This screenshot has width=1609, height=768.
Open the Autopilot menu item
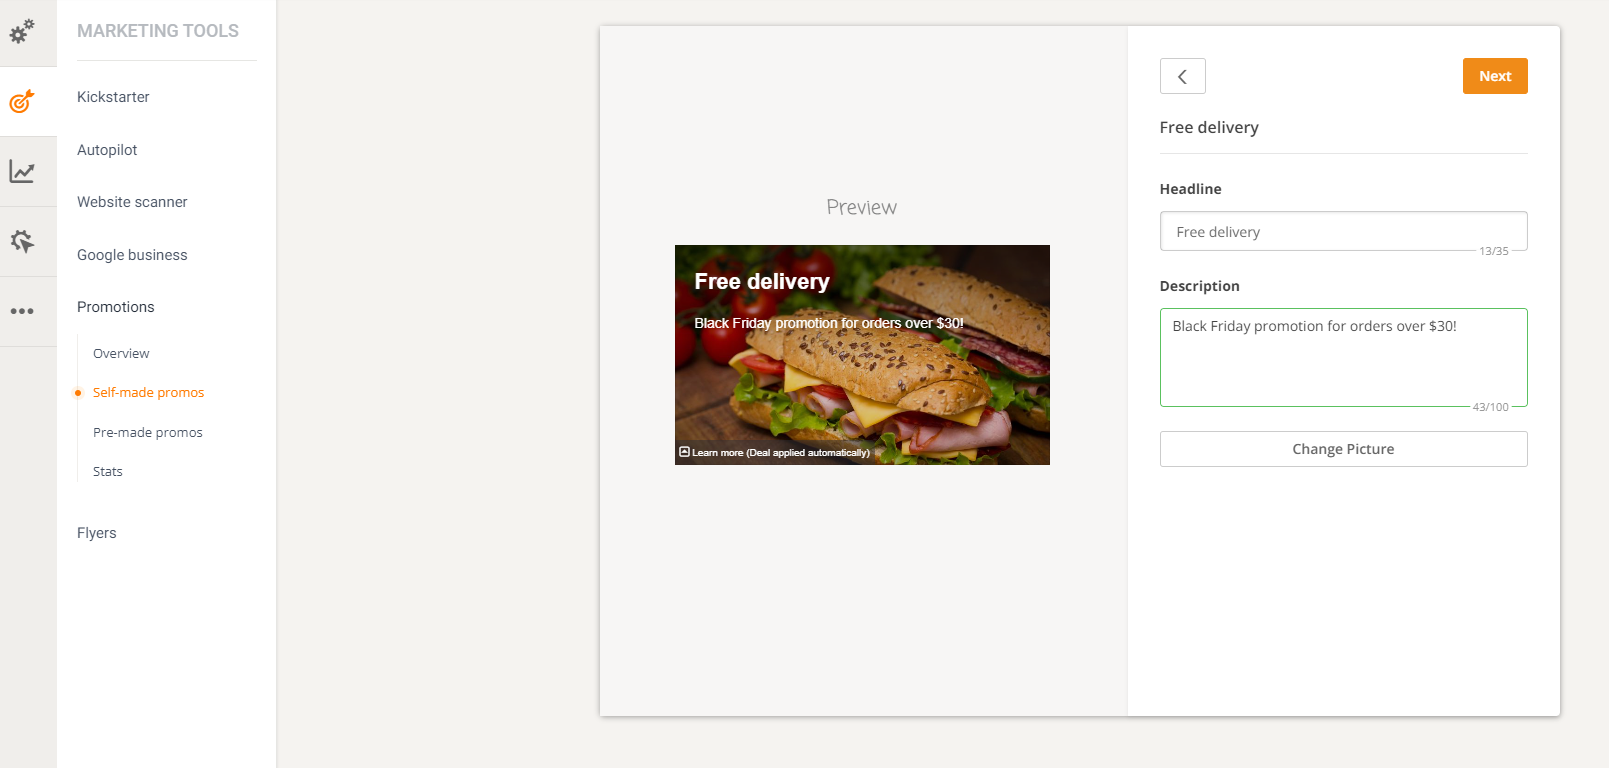[107, 150]
